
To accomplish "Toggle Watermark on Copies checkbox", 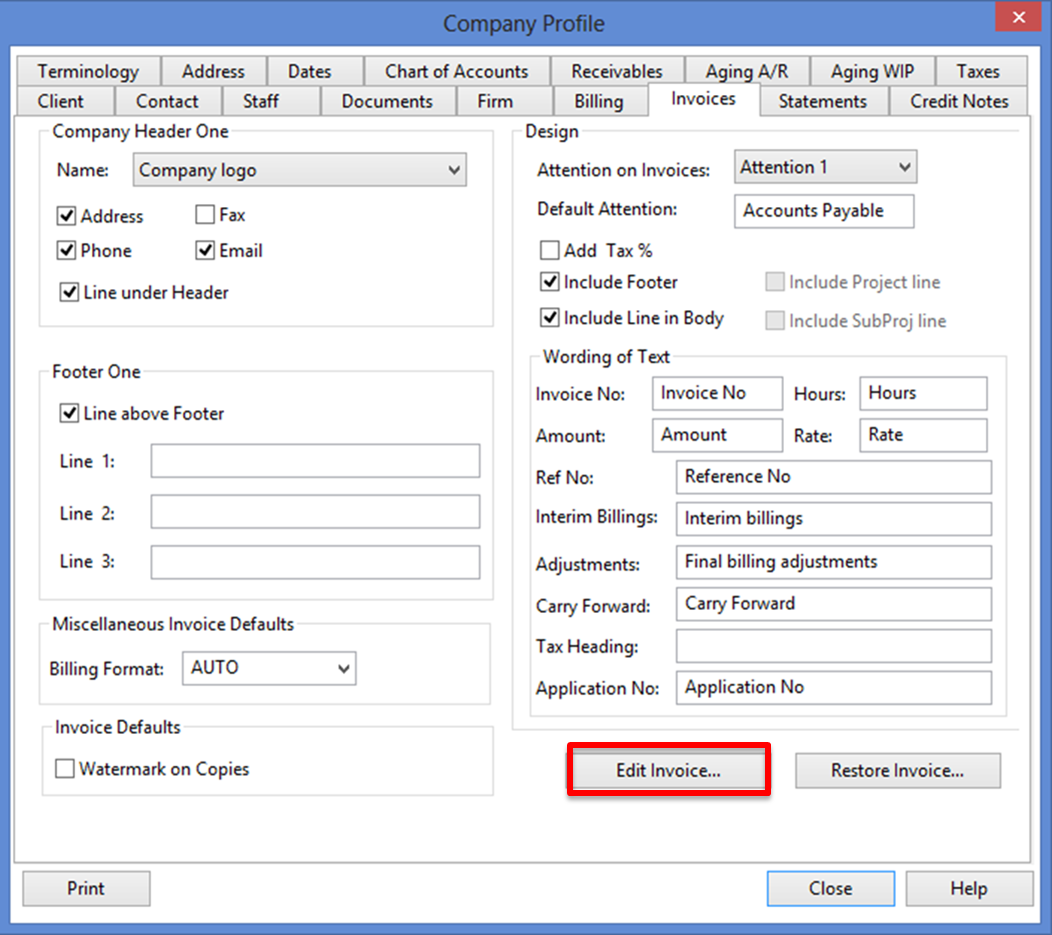I will pos(65,769).
